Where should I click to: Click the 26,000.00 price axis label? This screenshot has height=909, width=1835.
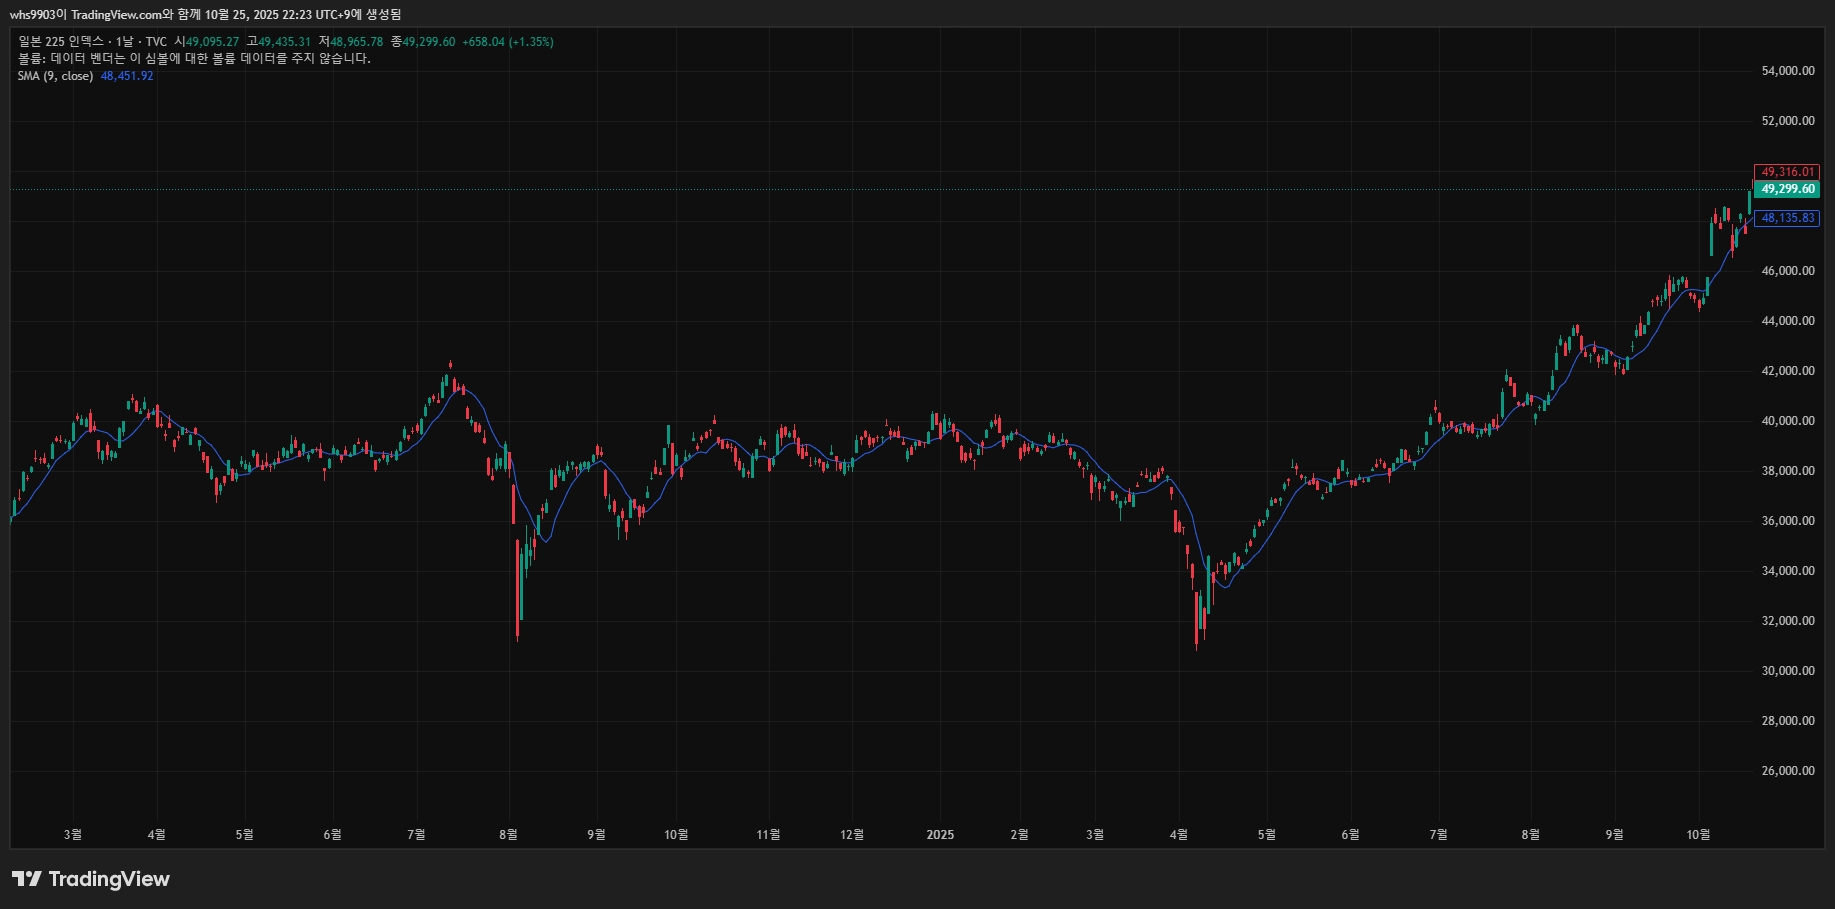1787,771
